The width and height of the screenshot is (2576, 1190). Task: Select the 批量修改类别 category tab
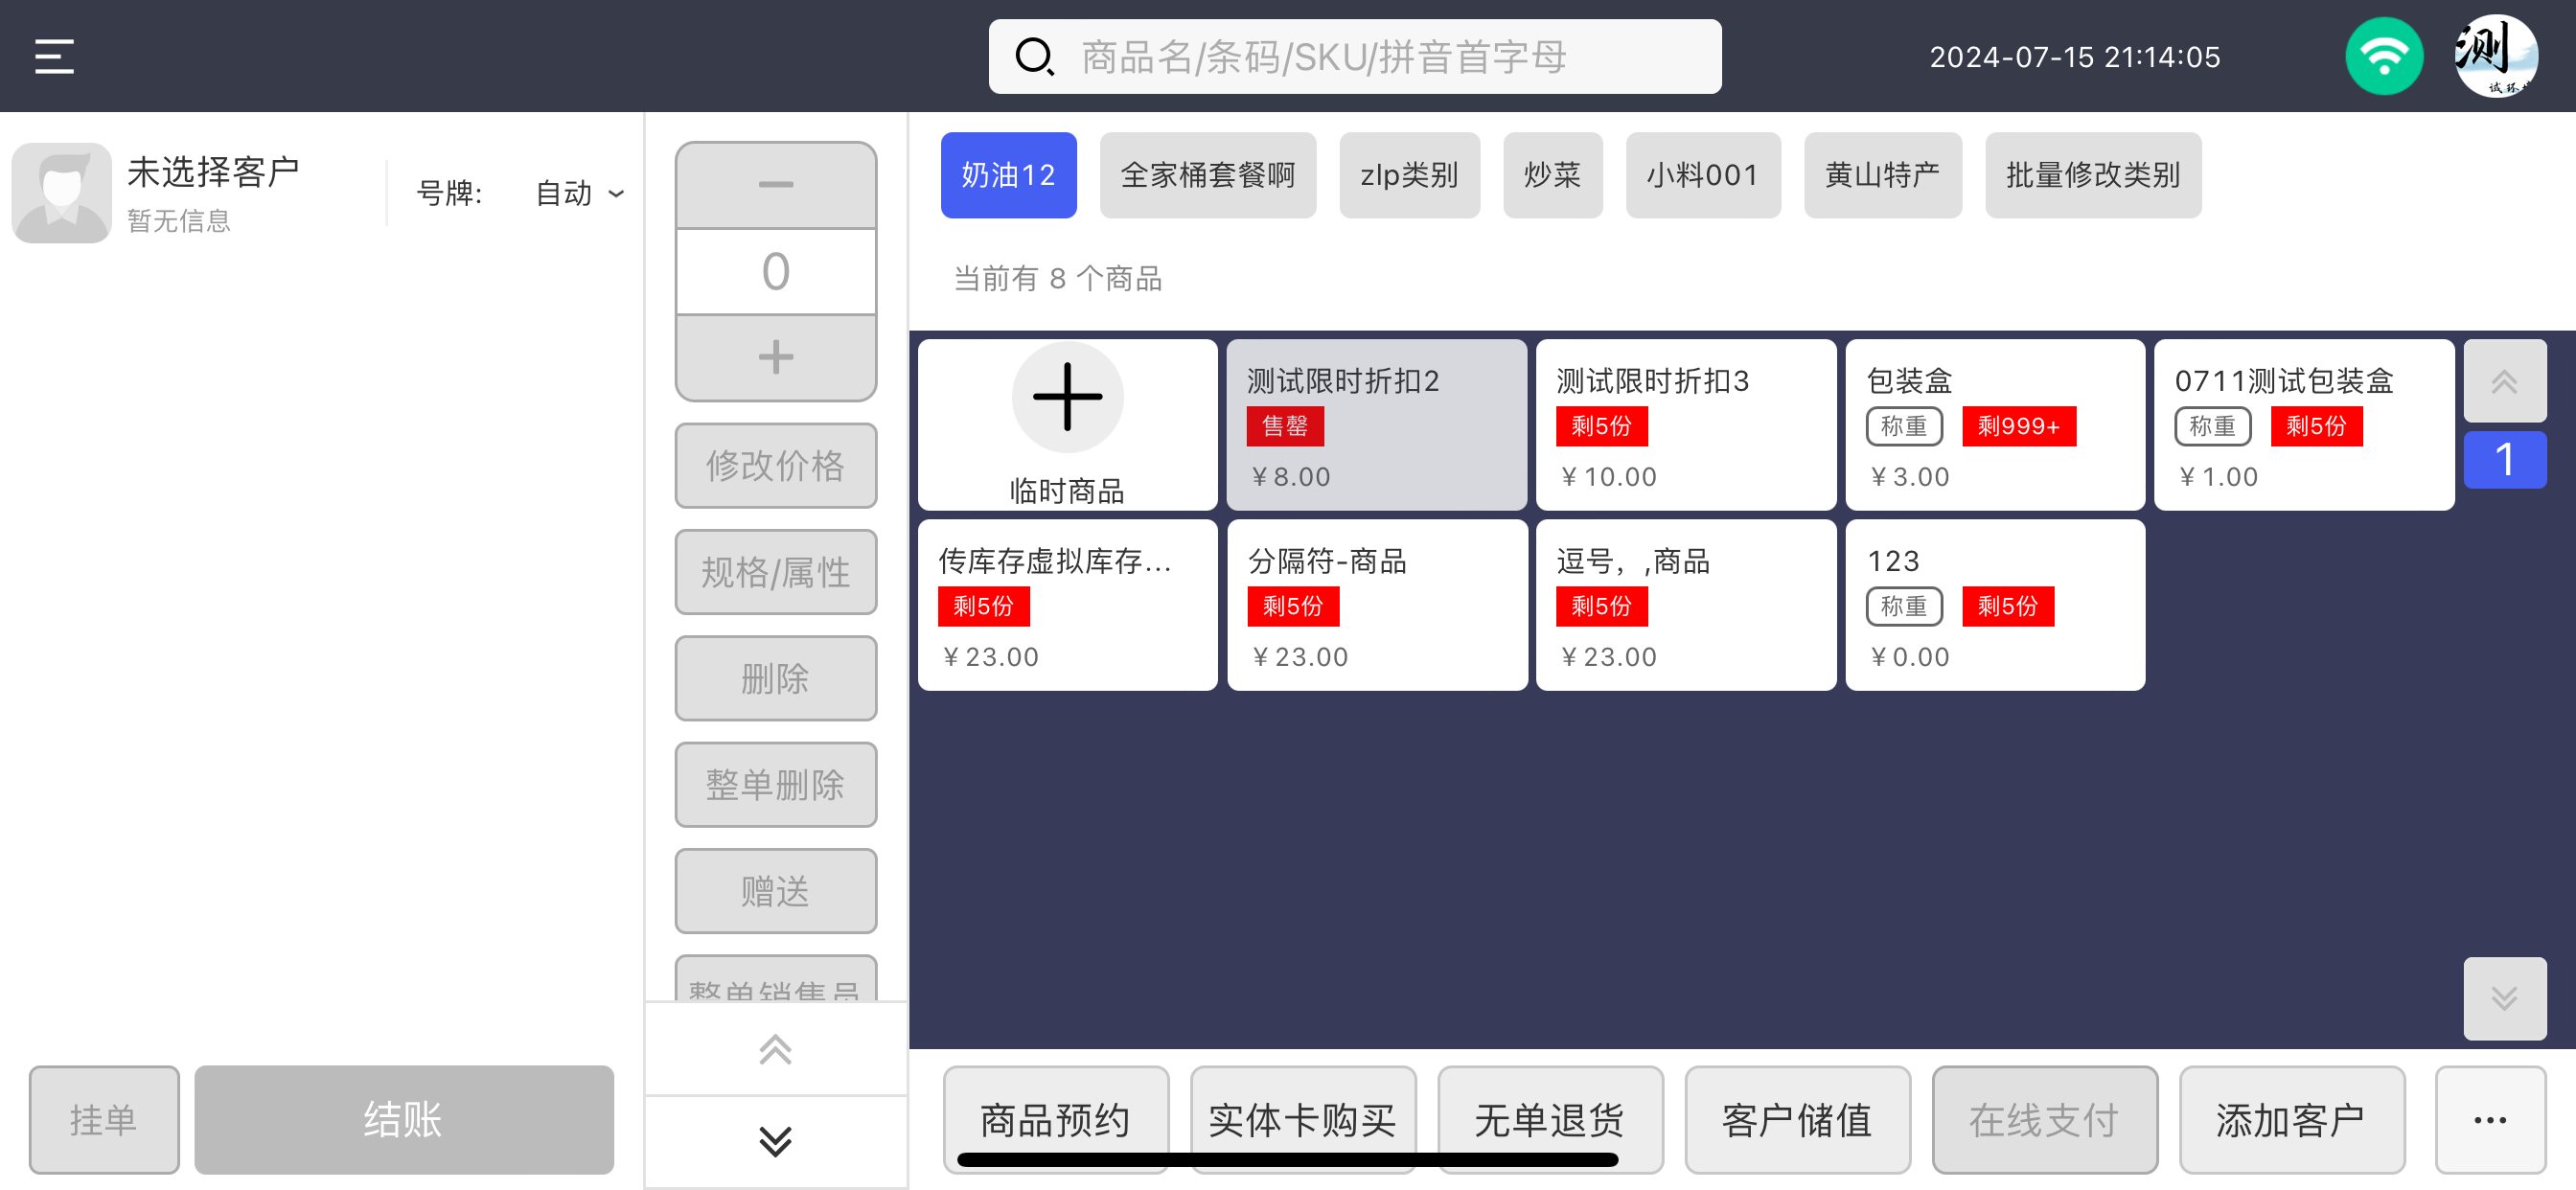pos(2092,175)
